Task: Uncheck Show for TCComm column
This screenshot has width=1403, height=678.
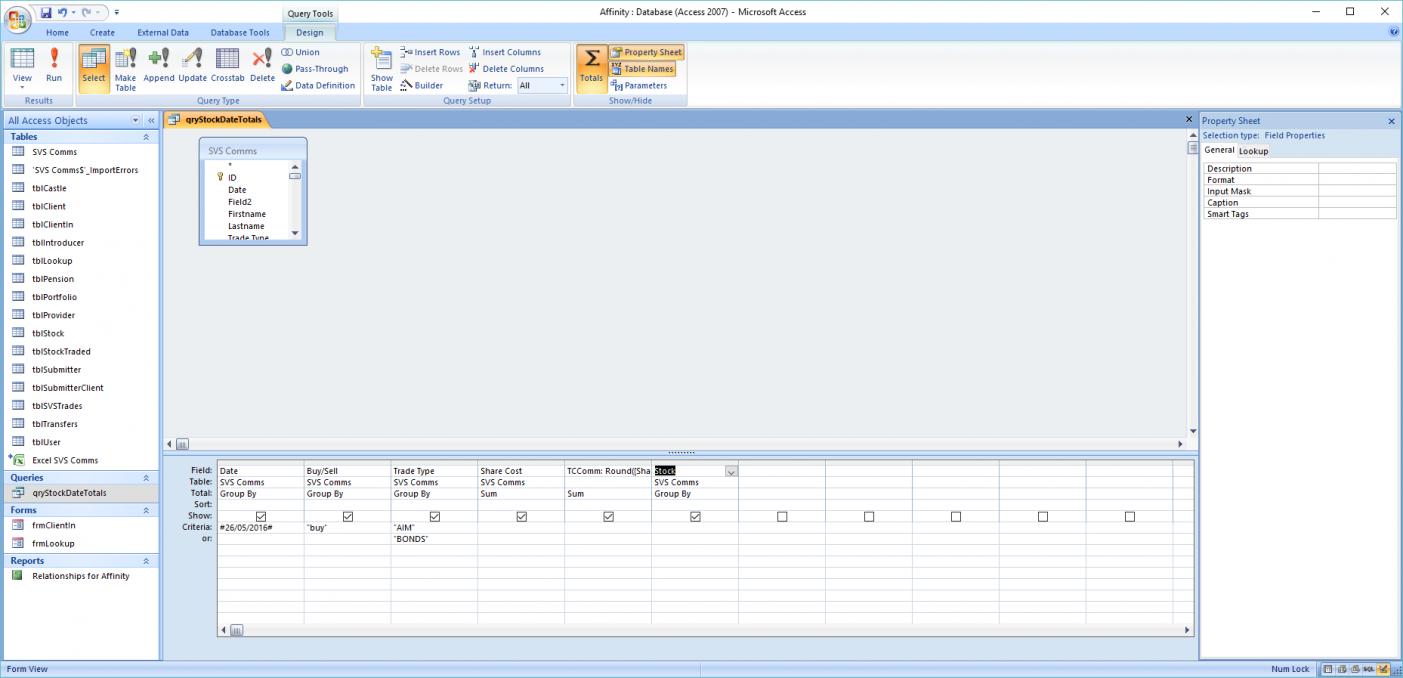Action: click(609, 516)
